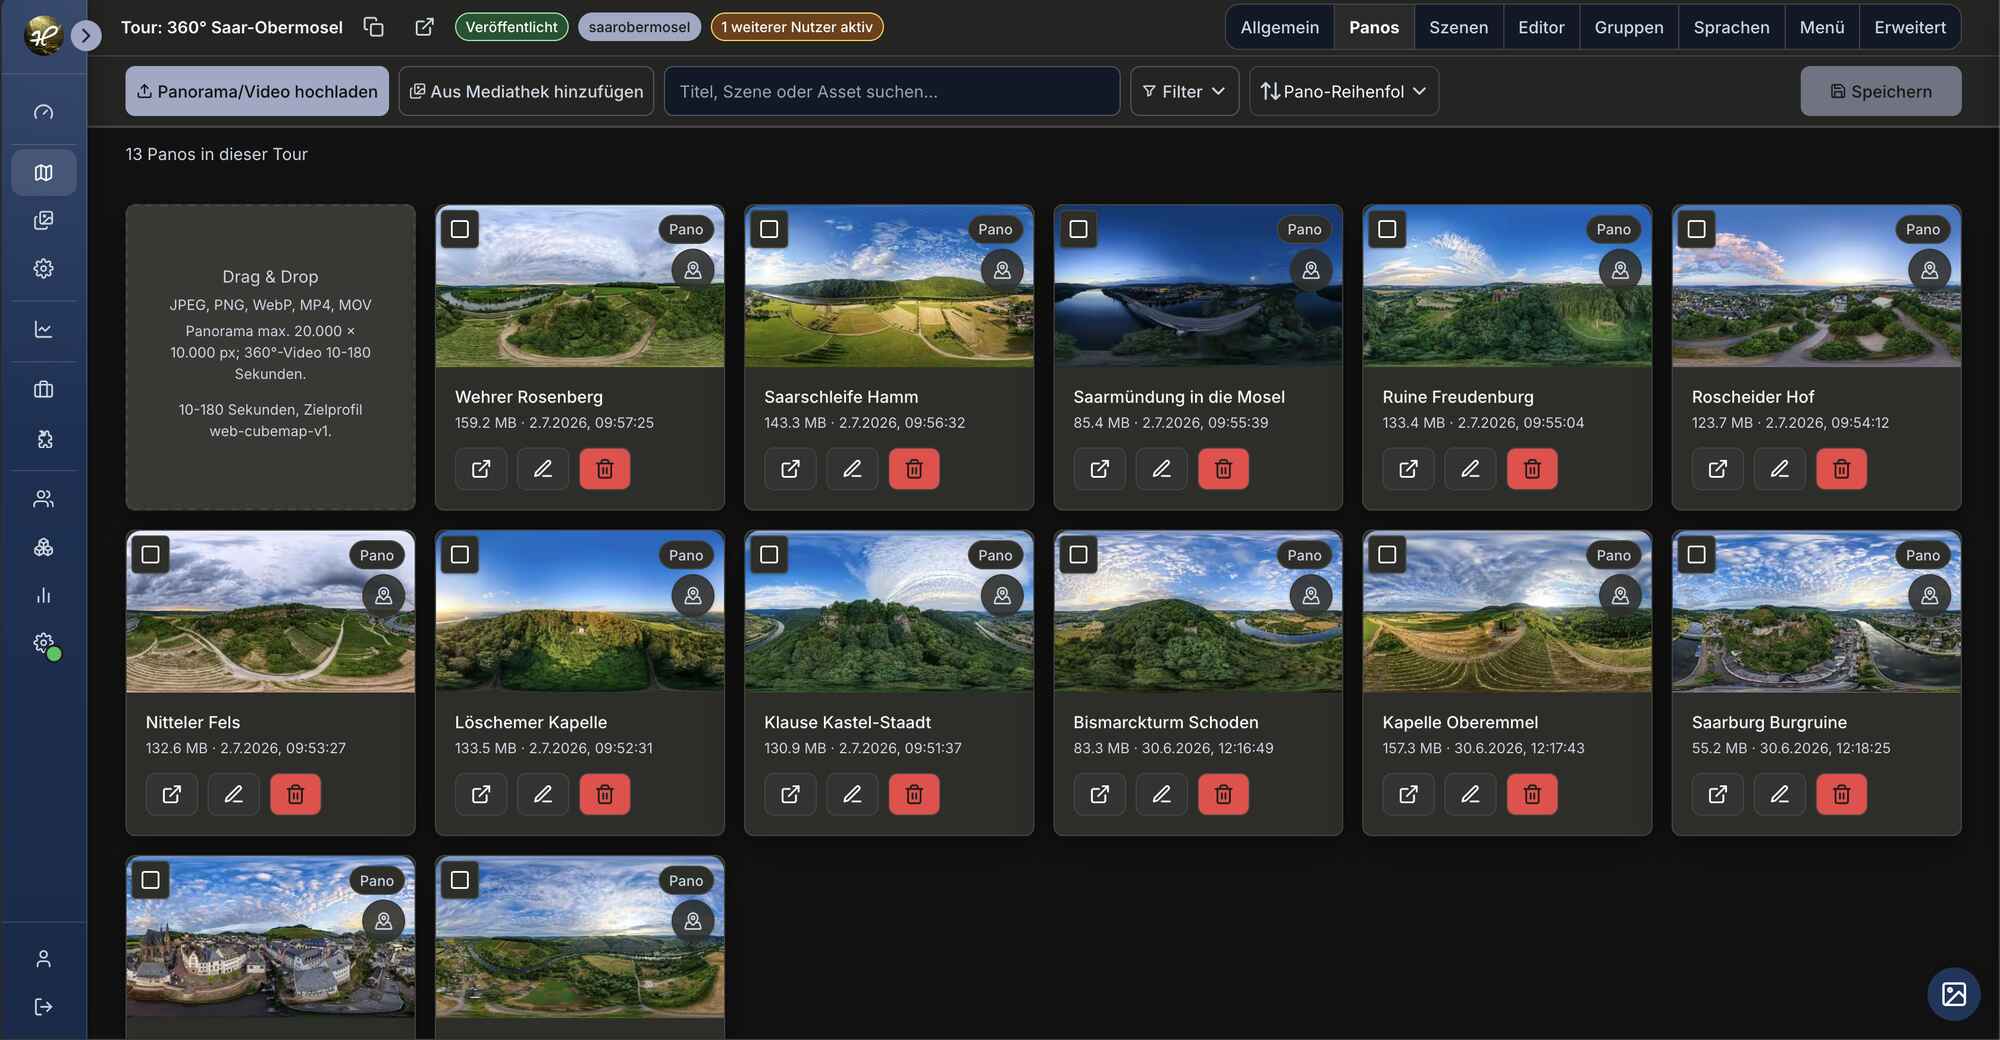Open the dashboard gauge icon in sidebar
The width and height of the screenshot is (2000, 1040).
43,112
